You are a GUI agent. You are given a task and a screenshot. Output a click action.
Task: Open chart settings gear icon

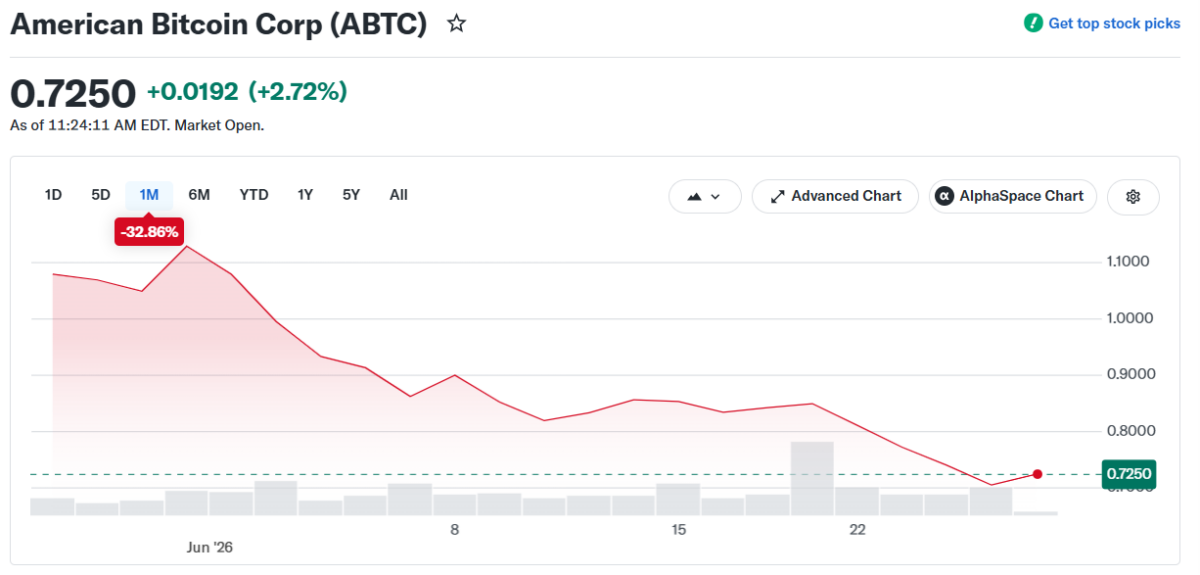(1133, 196)
